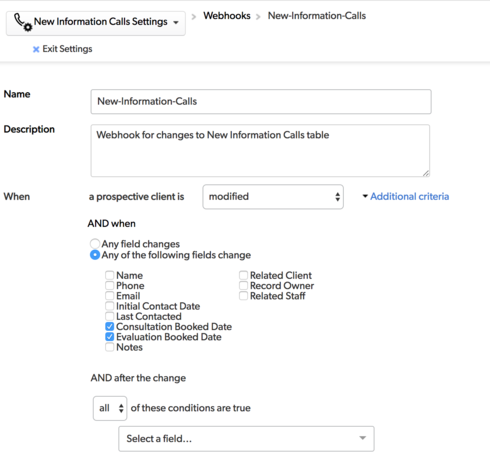Click the phone-gear settings icon
This screenshot has height=464, width=490.
tap(23, 23)
